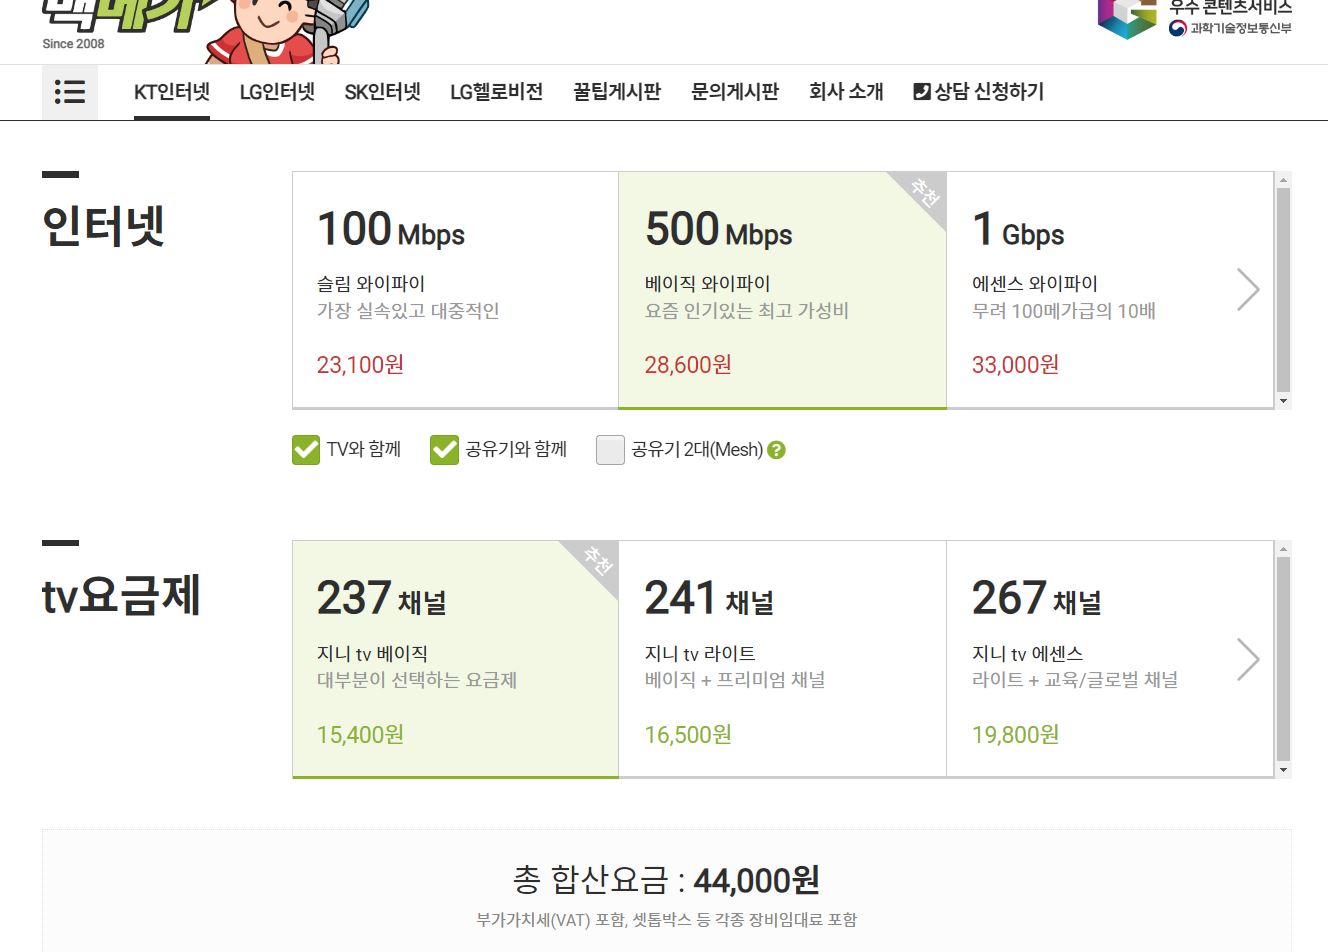1328x952 pixels.
Task: Uncheck the TV와 함께 checkbox
Action: [x=306, y=450]
